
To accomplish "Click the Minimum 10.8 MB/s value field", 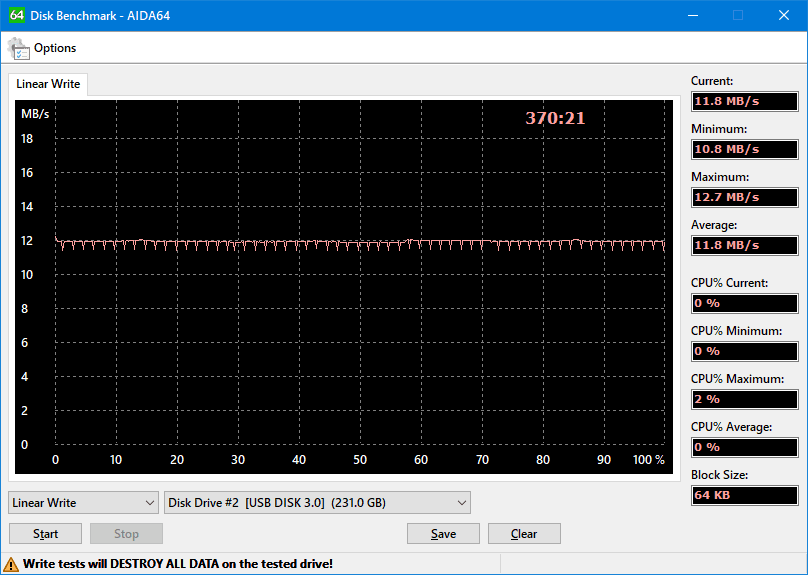I will point(744,149).
